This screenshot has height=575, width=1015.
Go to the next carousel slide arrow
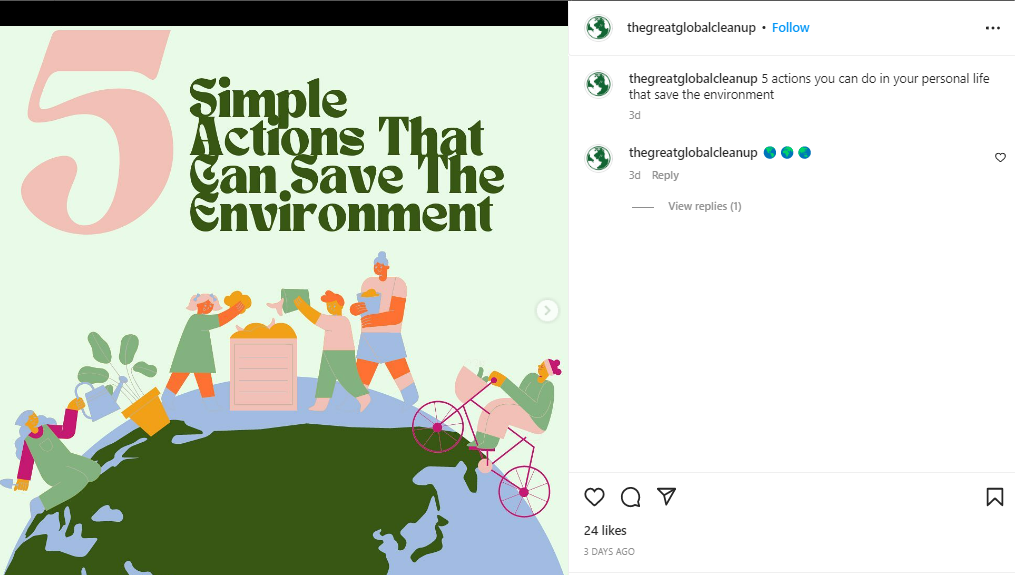point(547,311)
